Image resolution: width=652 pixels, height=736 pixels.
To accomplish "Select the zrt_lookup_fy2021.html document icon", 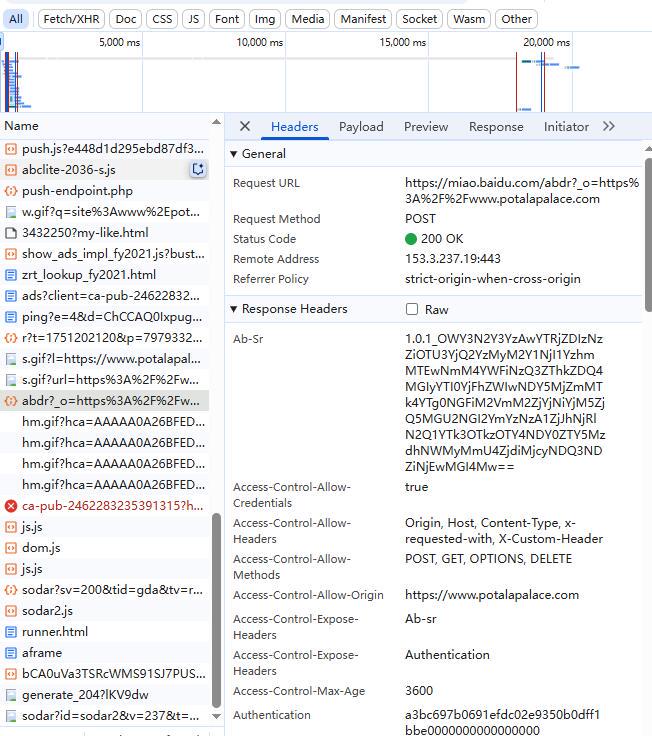I will (10, 275).
